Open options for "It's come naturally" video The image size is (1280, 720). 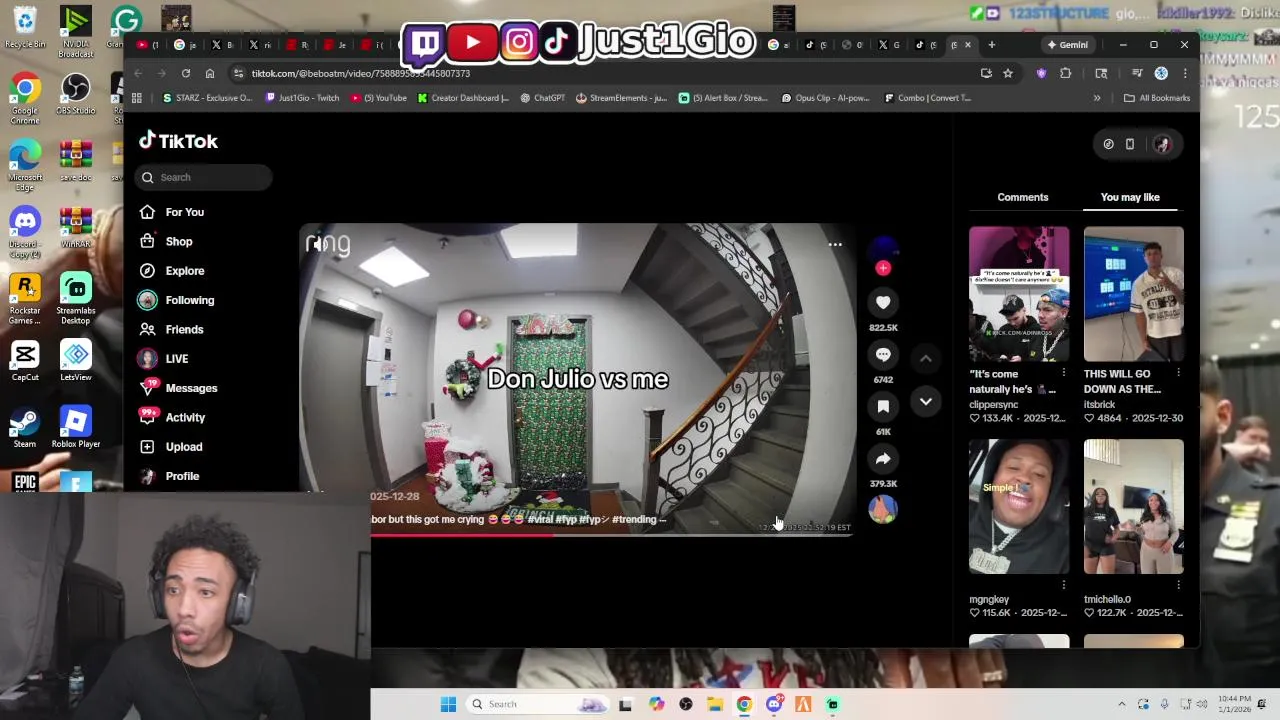click(x=1063, y=373)
